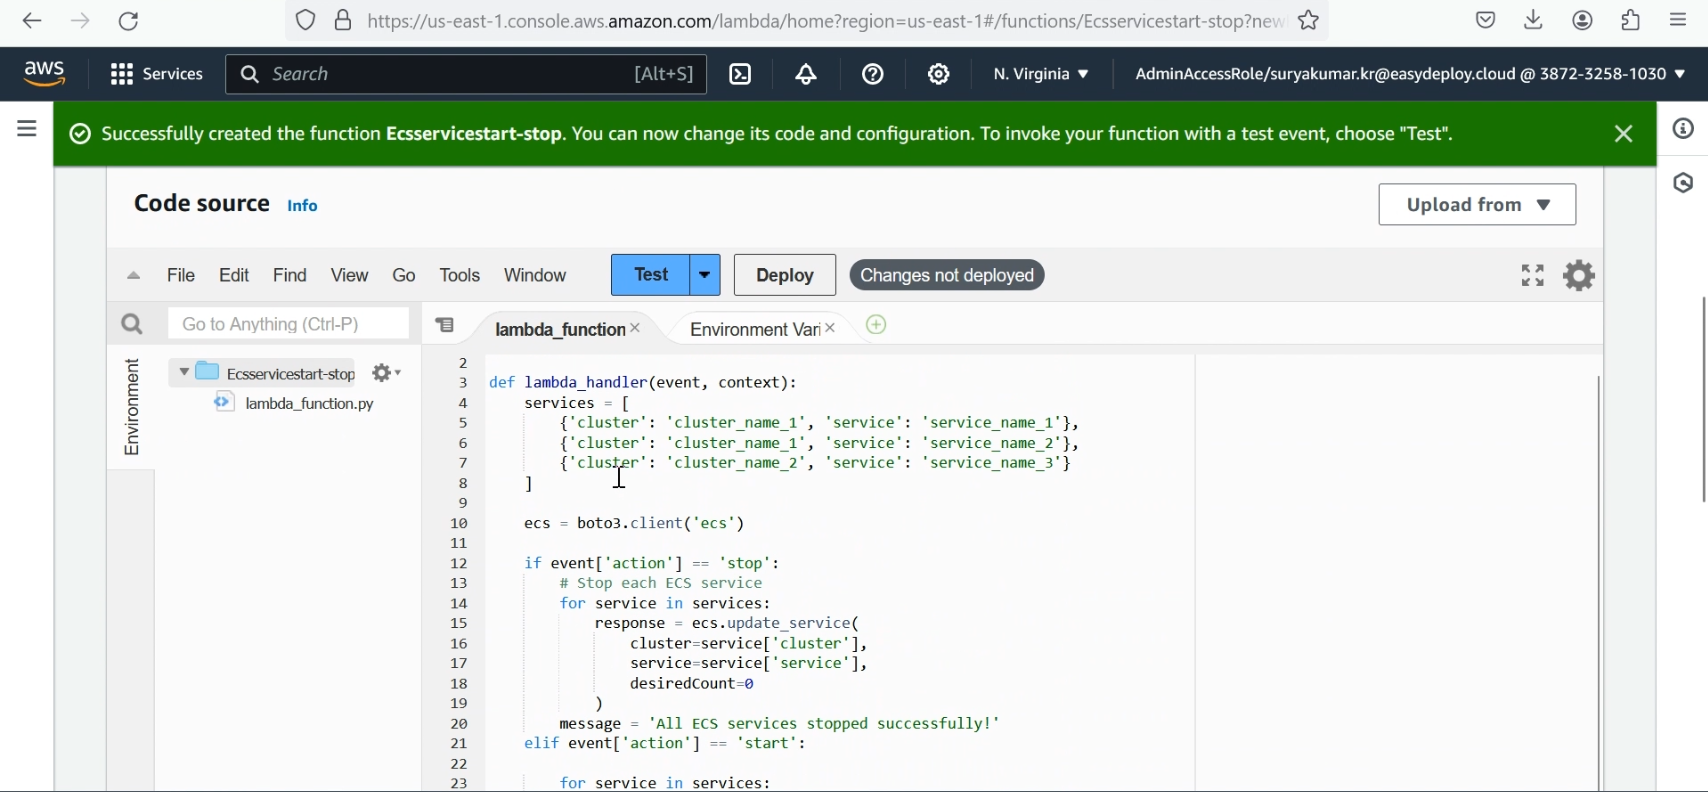Viewport: 1708px width, 792px height.
Task: Open the Find menu
Action: pyautogui.click(x=290, y=276)
